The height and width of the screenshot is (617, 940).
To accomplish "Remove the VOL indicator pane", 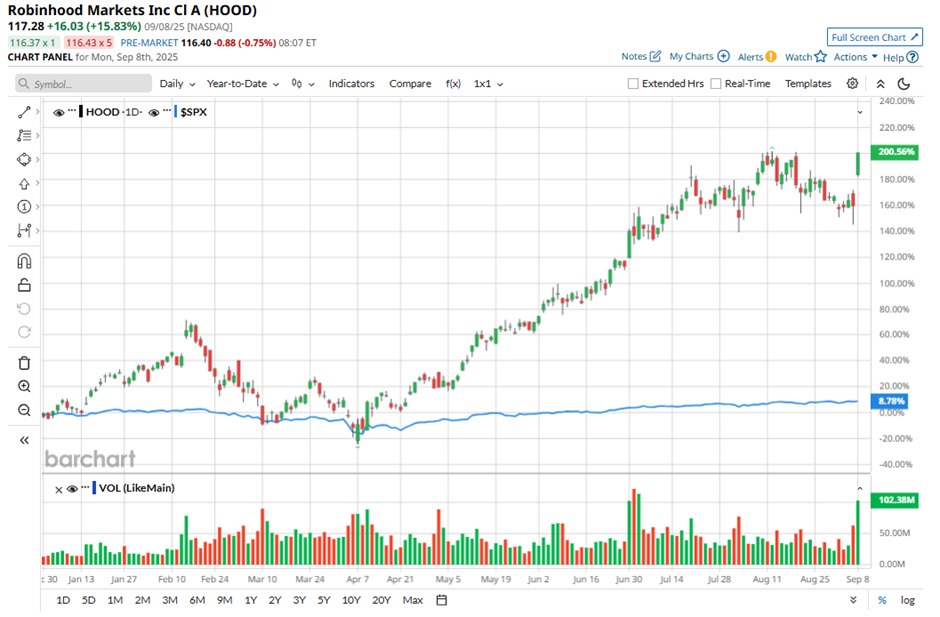I will pos(59,489).
